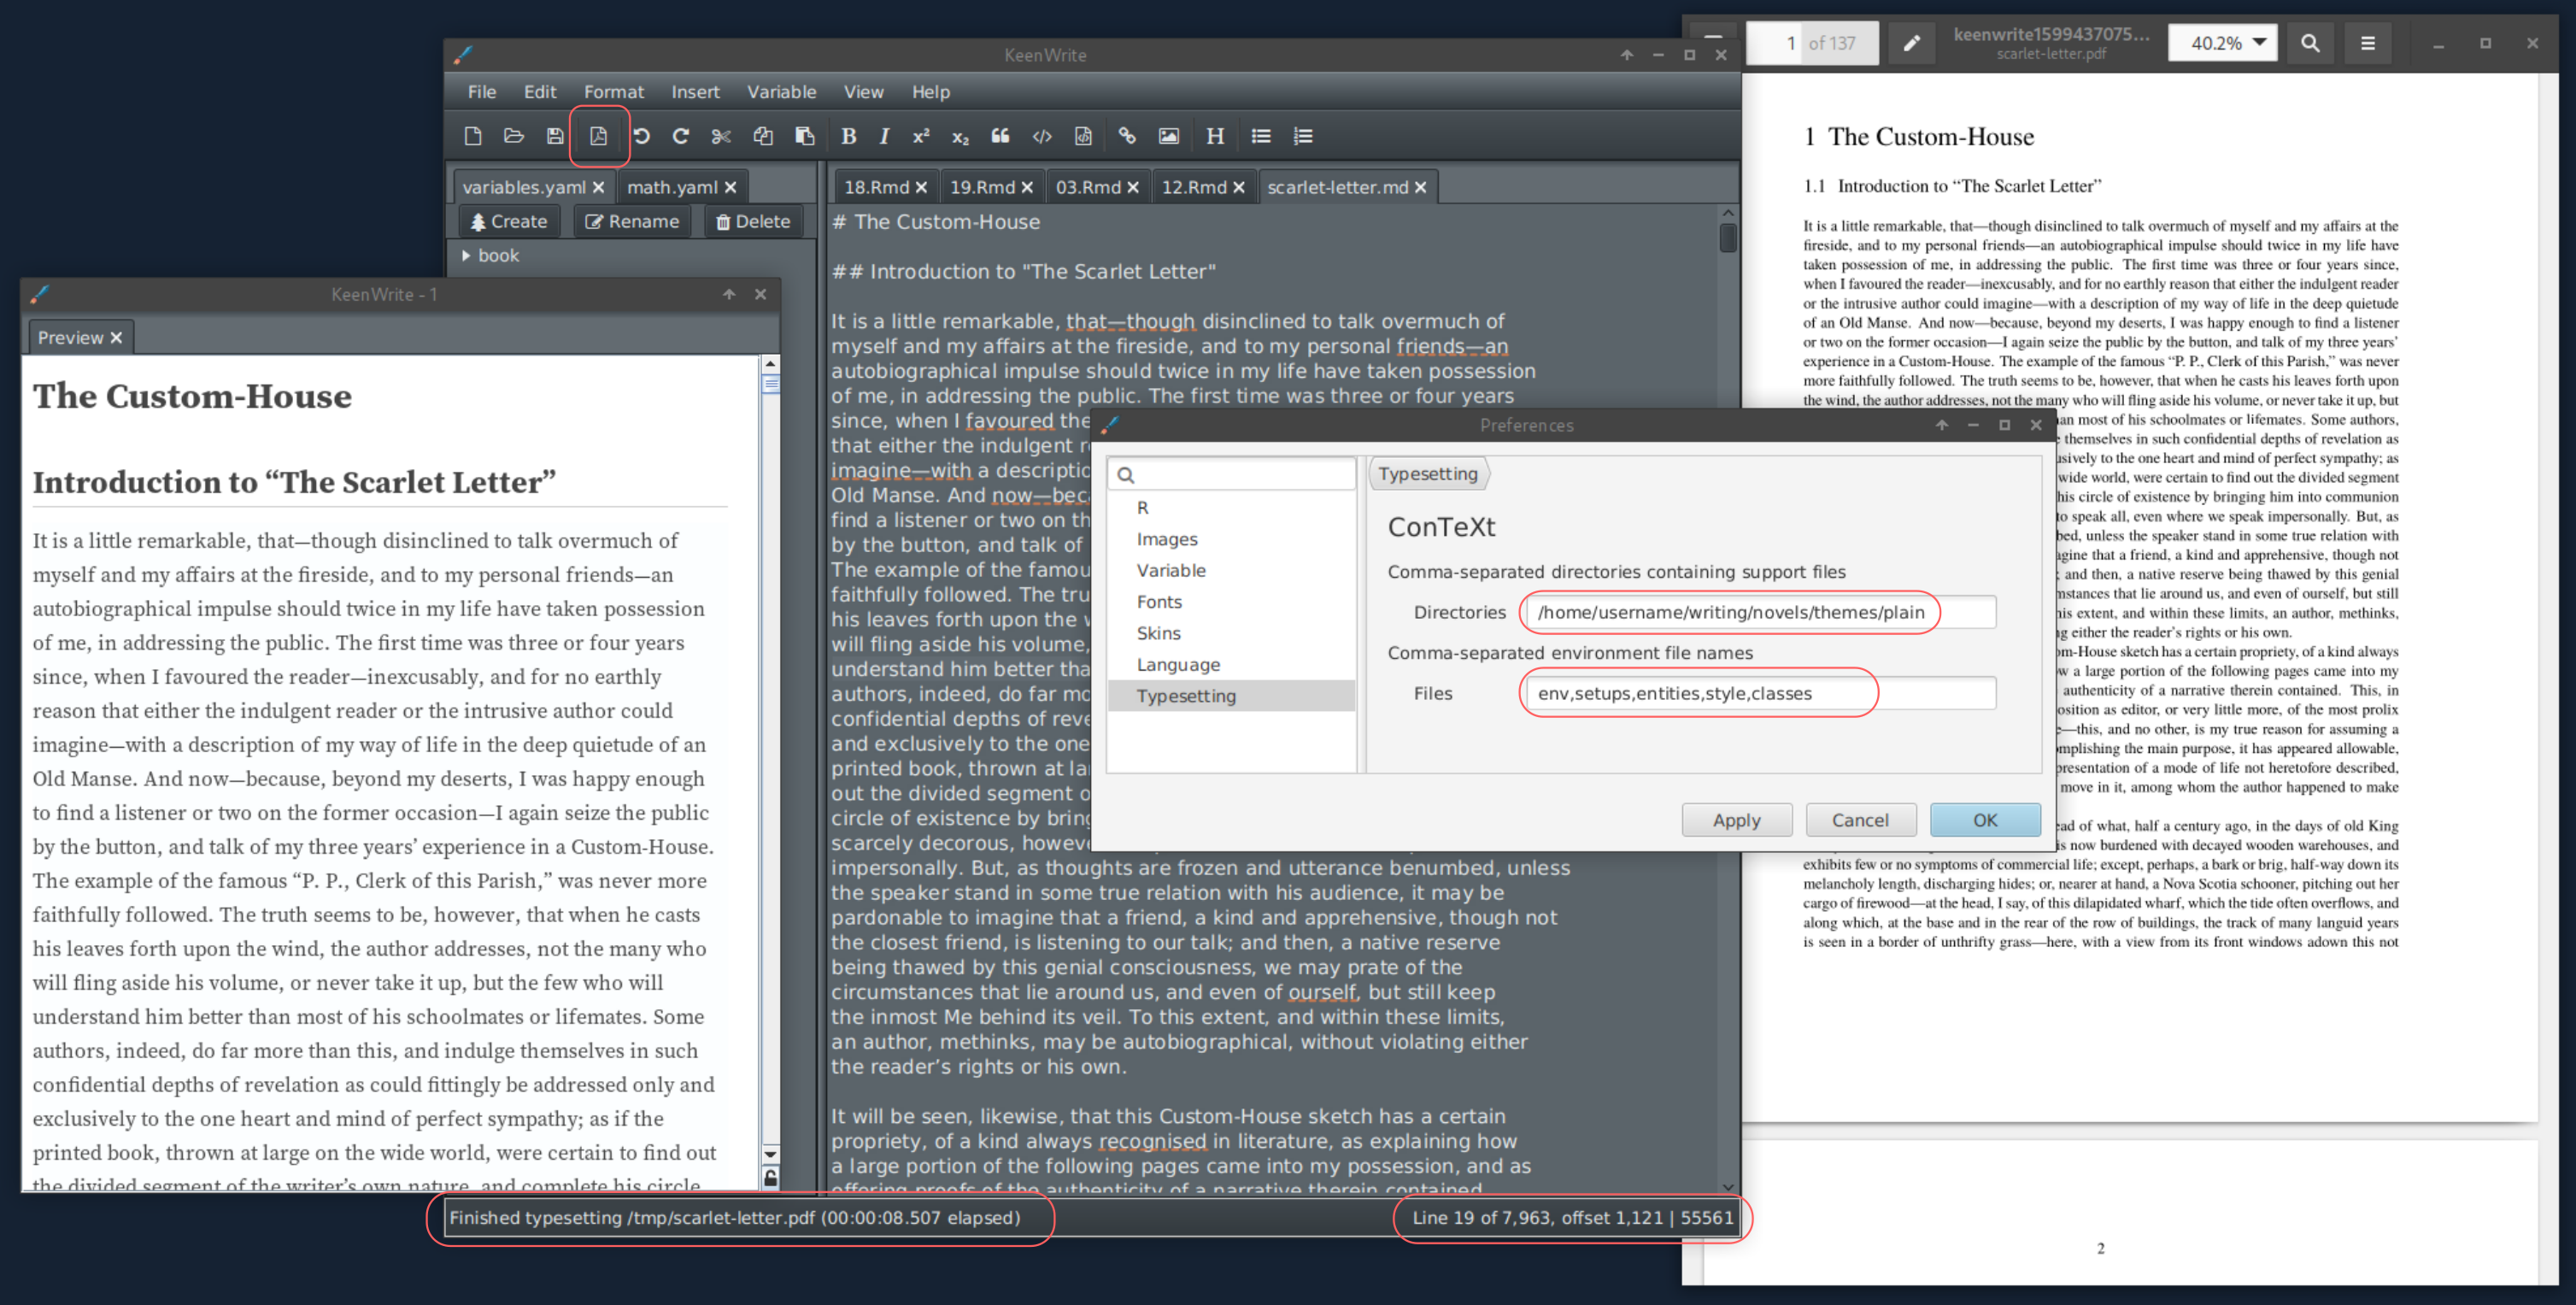Open the Edit menu

click(x=540, y=92)
